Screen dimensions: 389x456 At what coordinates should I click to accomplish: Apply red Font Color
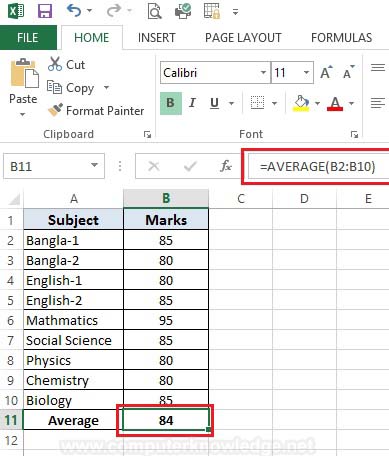[335, 103]
